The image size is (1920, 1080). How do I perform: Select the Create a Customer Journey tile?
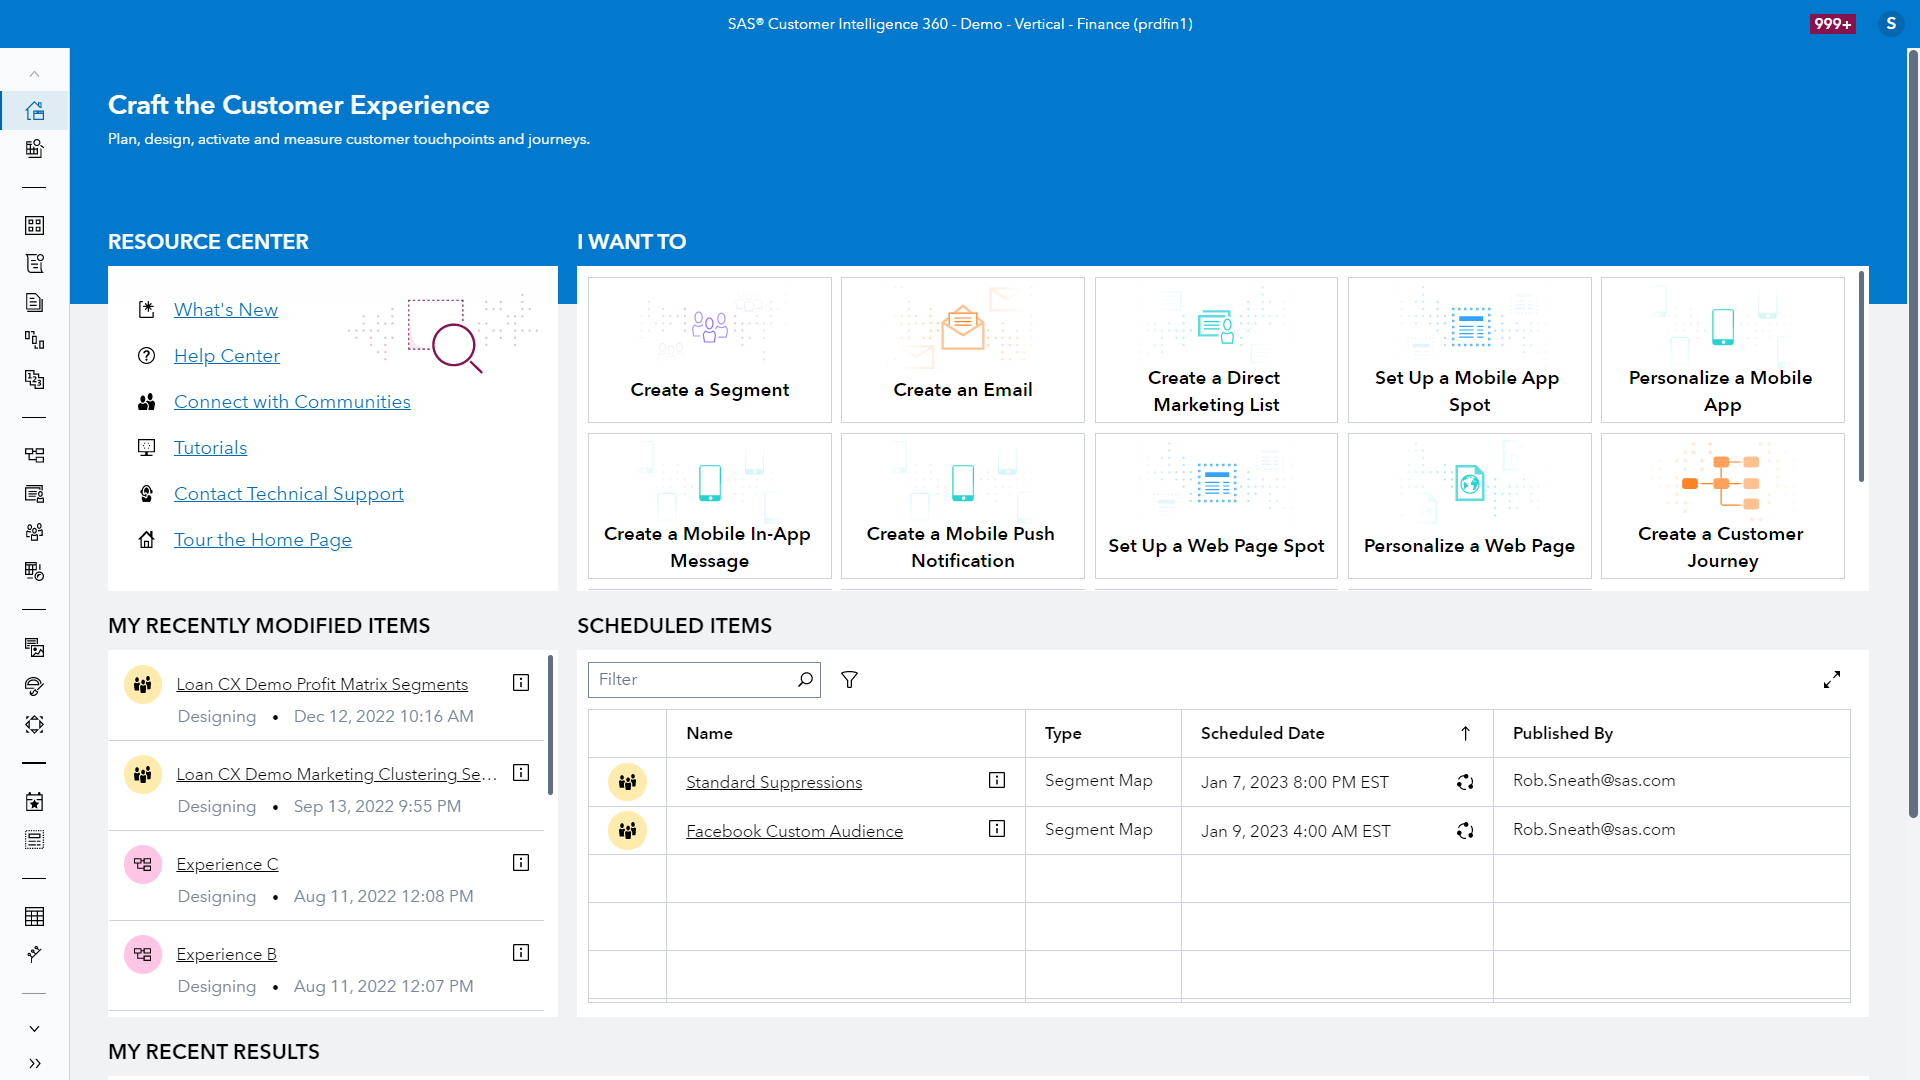pyautogui.click(x=1721, y=506)
